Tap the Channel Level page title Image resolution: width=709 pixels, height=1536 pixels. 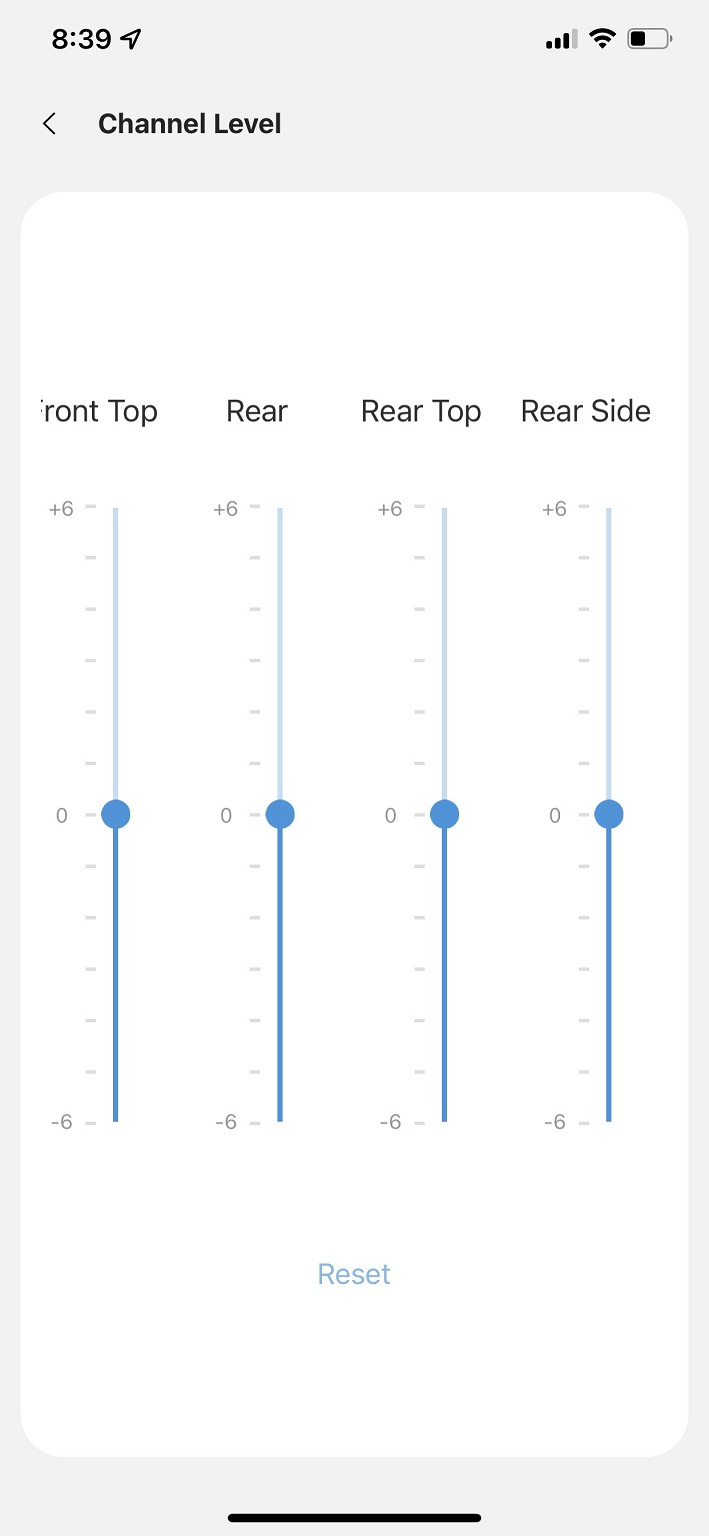click(190, 124)
